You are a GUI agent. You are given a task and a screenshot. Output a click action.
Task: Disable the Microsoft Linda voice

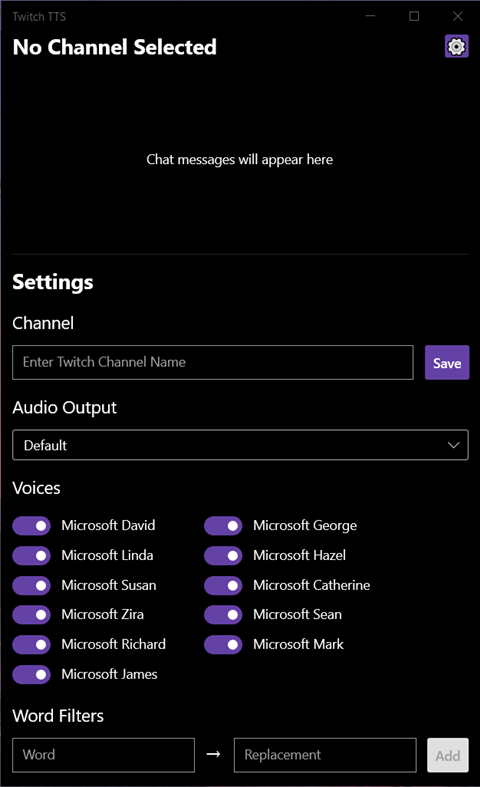pos(31,556)
